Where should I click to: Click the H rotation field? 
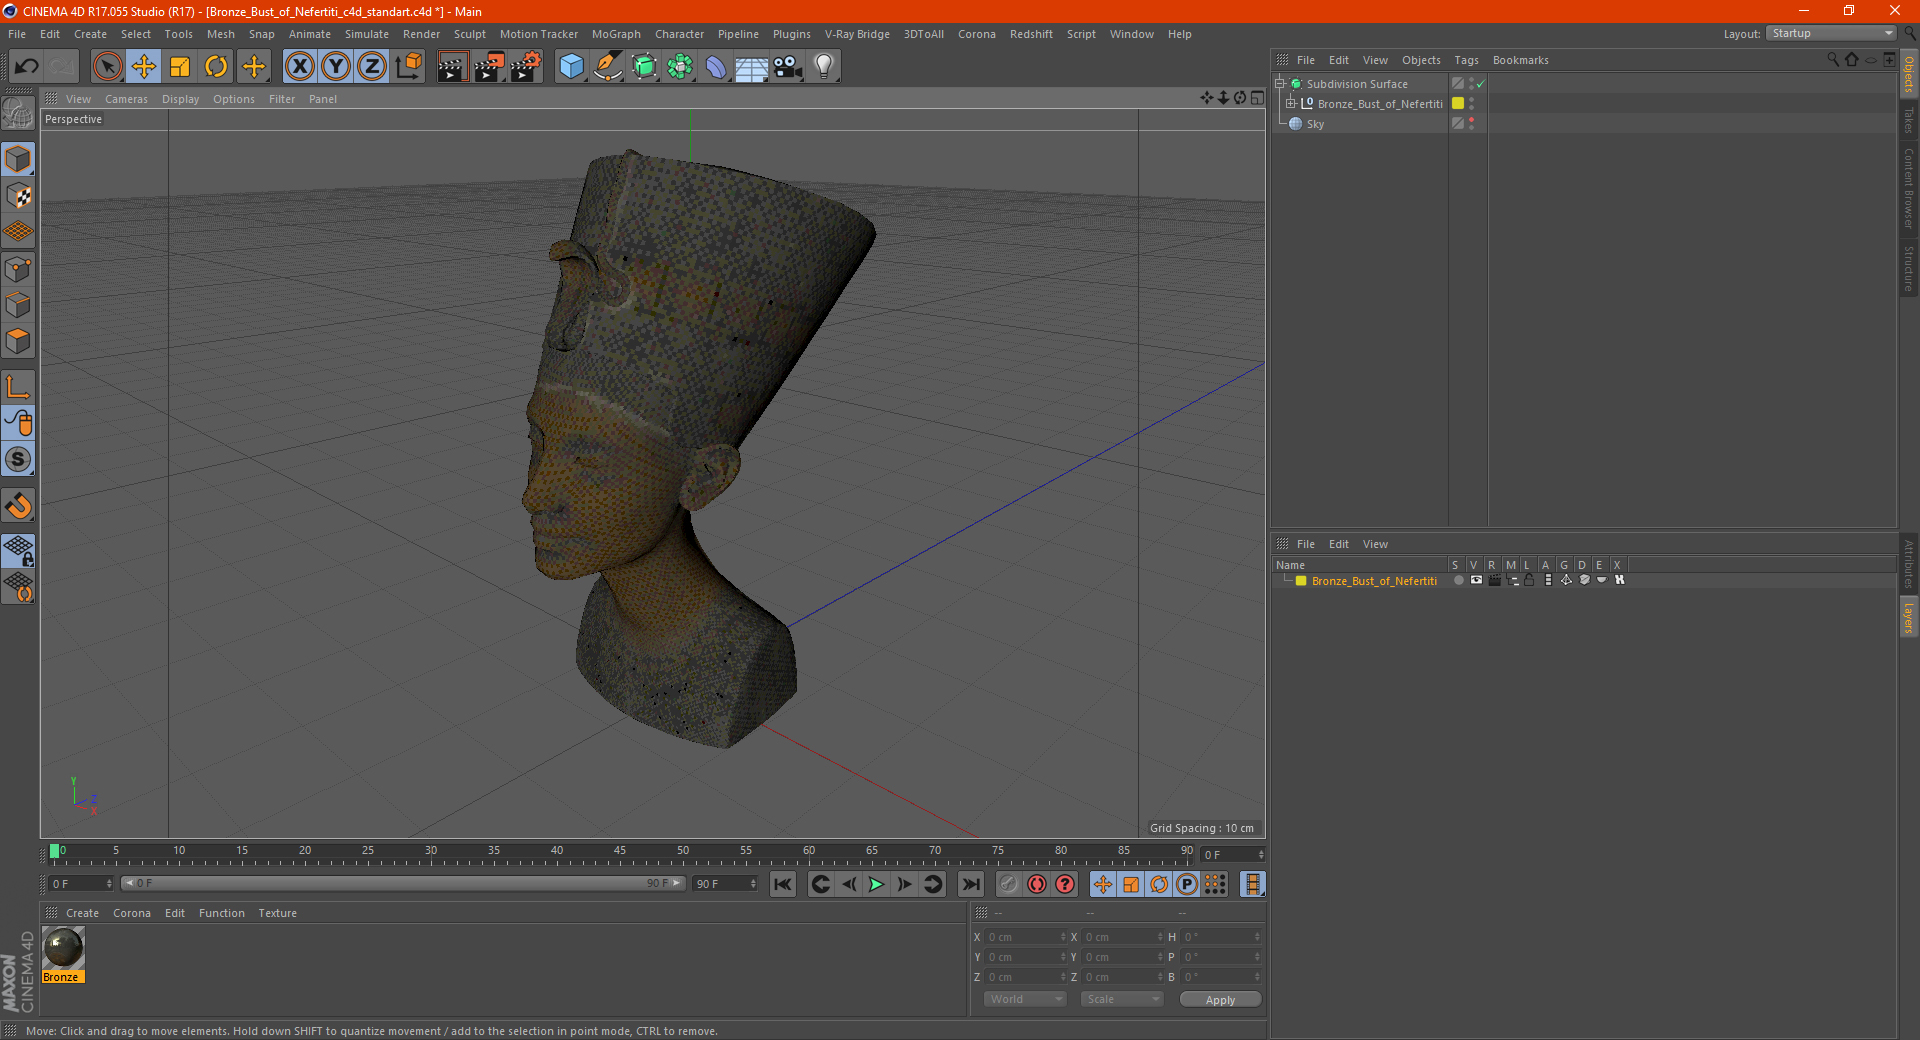click(1222, 937)
